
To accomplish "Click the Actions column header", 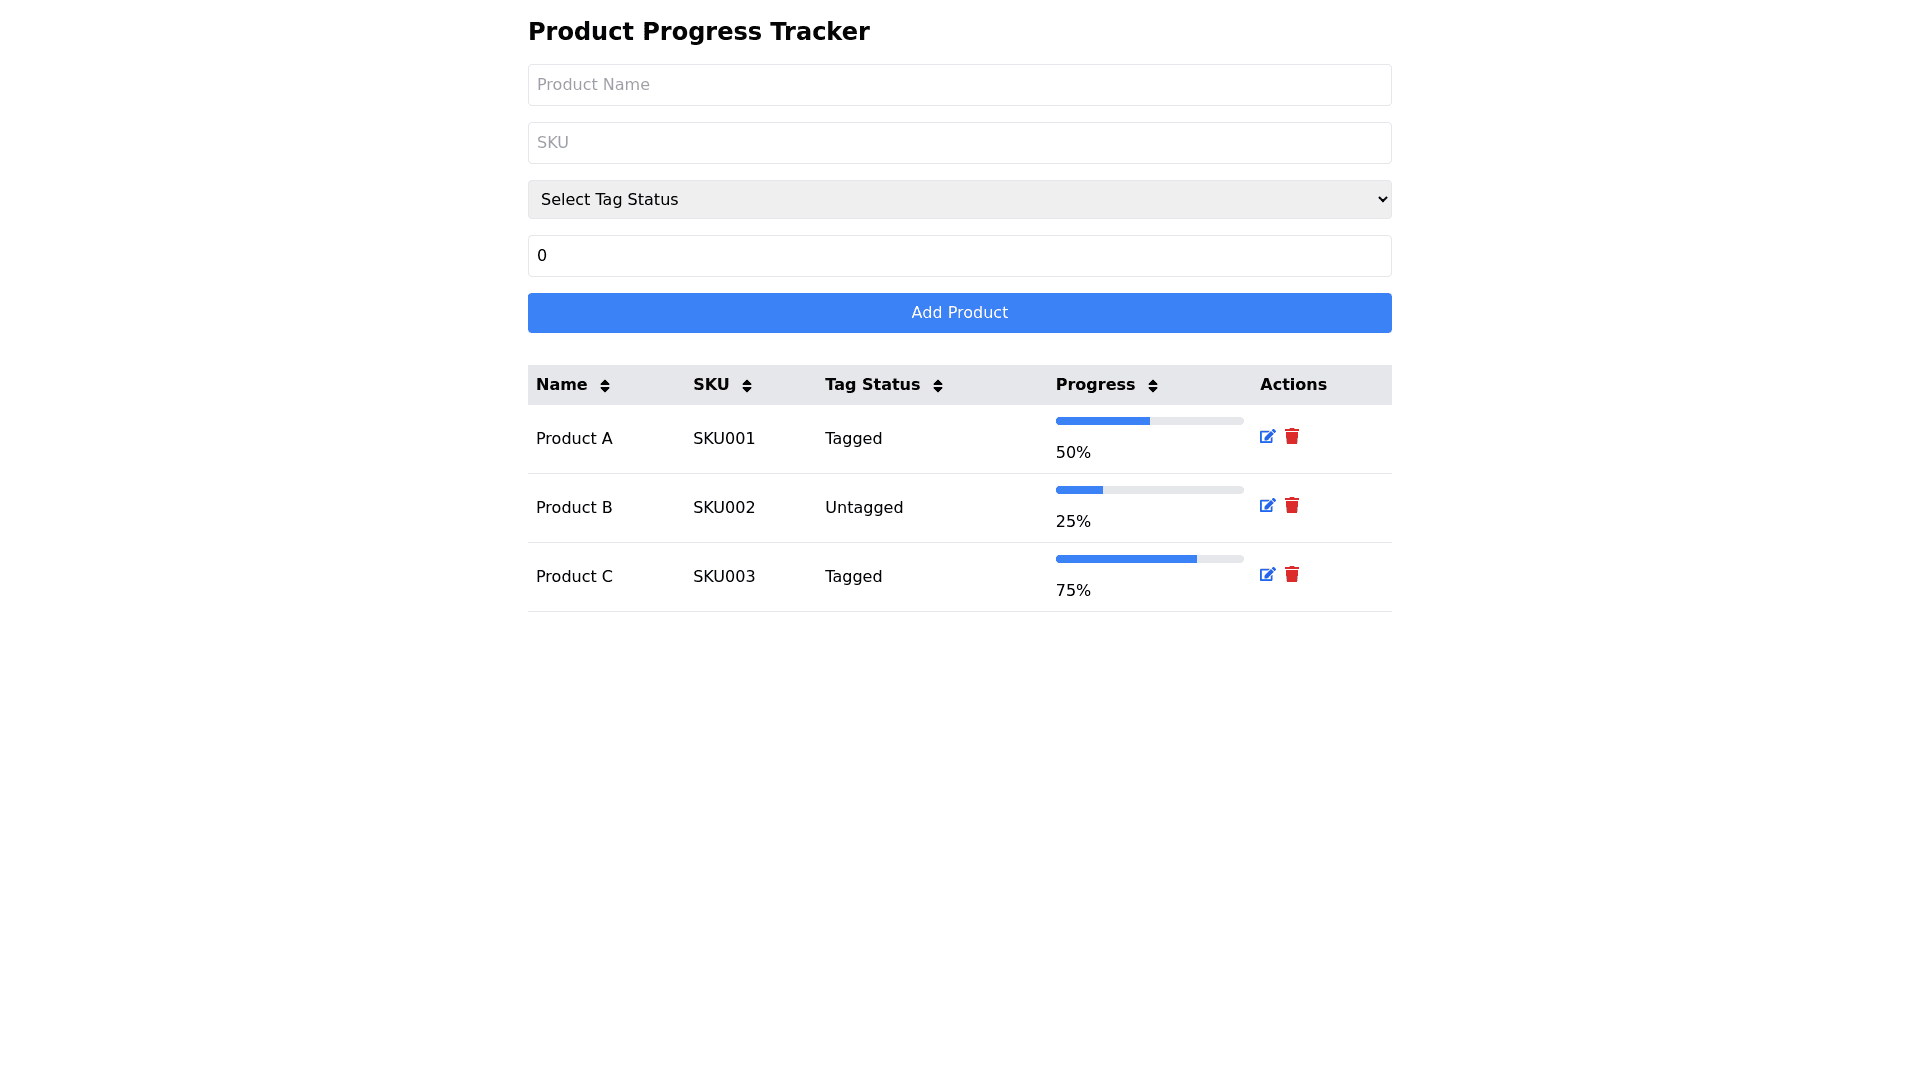I will [1293, 385].
